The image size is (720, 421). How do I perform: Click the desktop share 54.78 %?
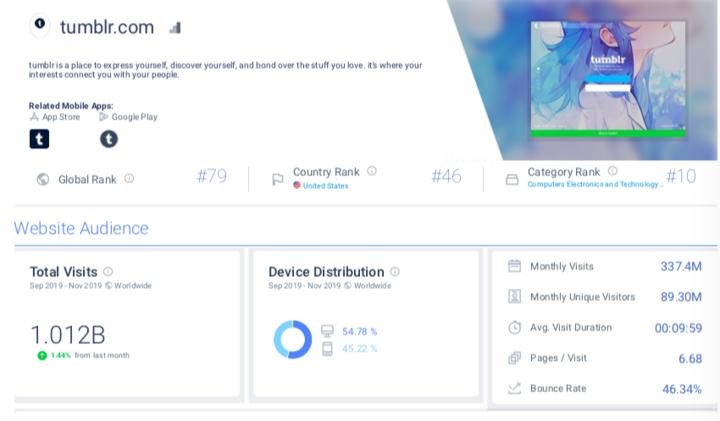(x=360, y=331)
